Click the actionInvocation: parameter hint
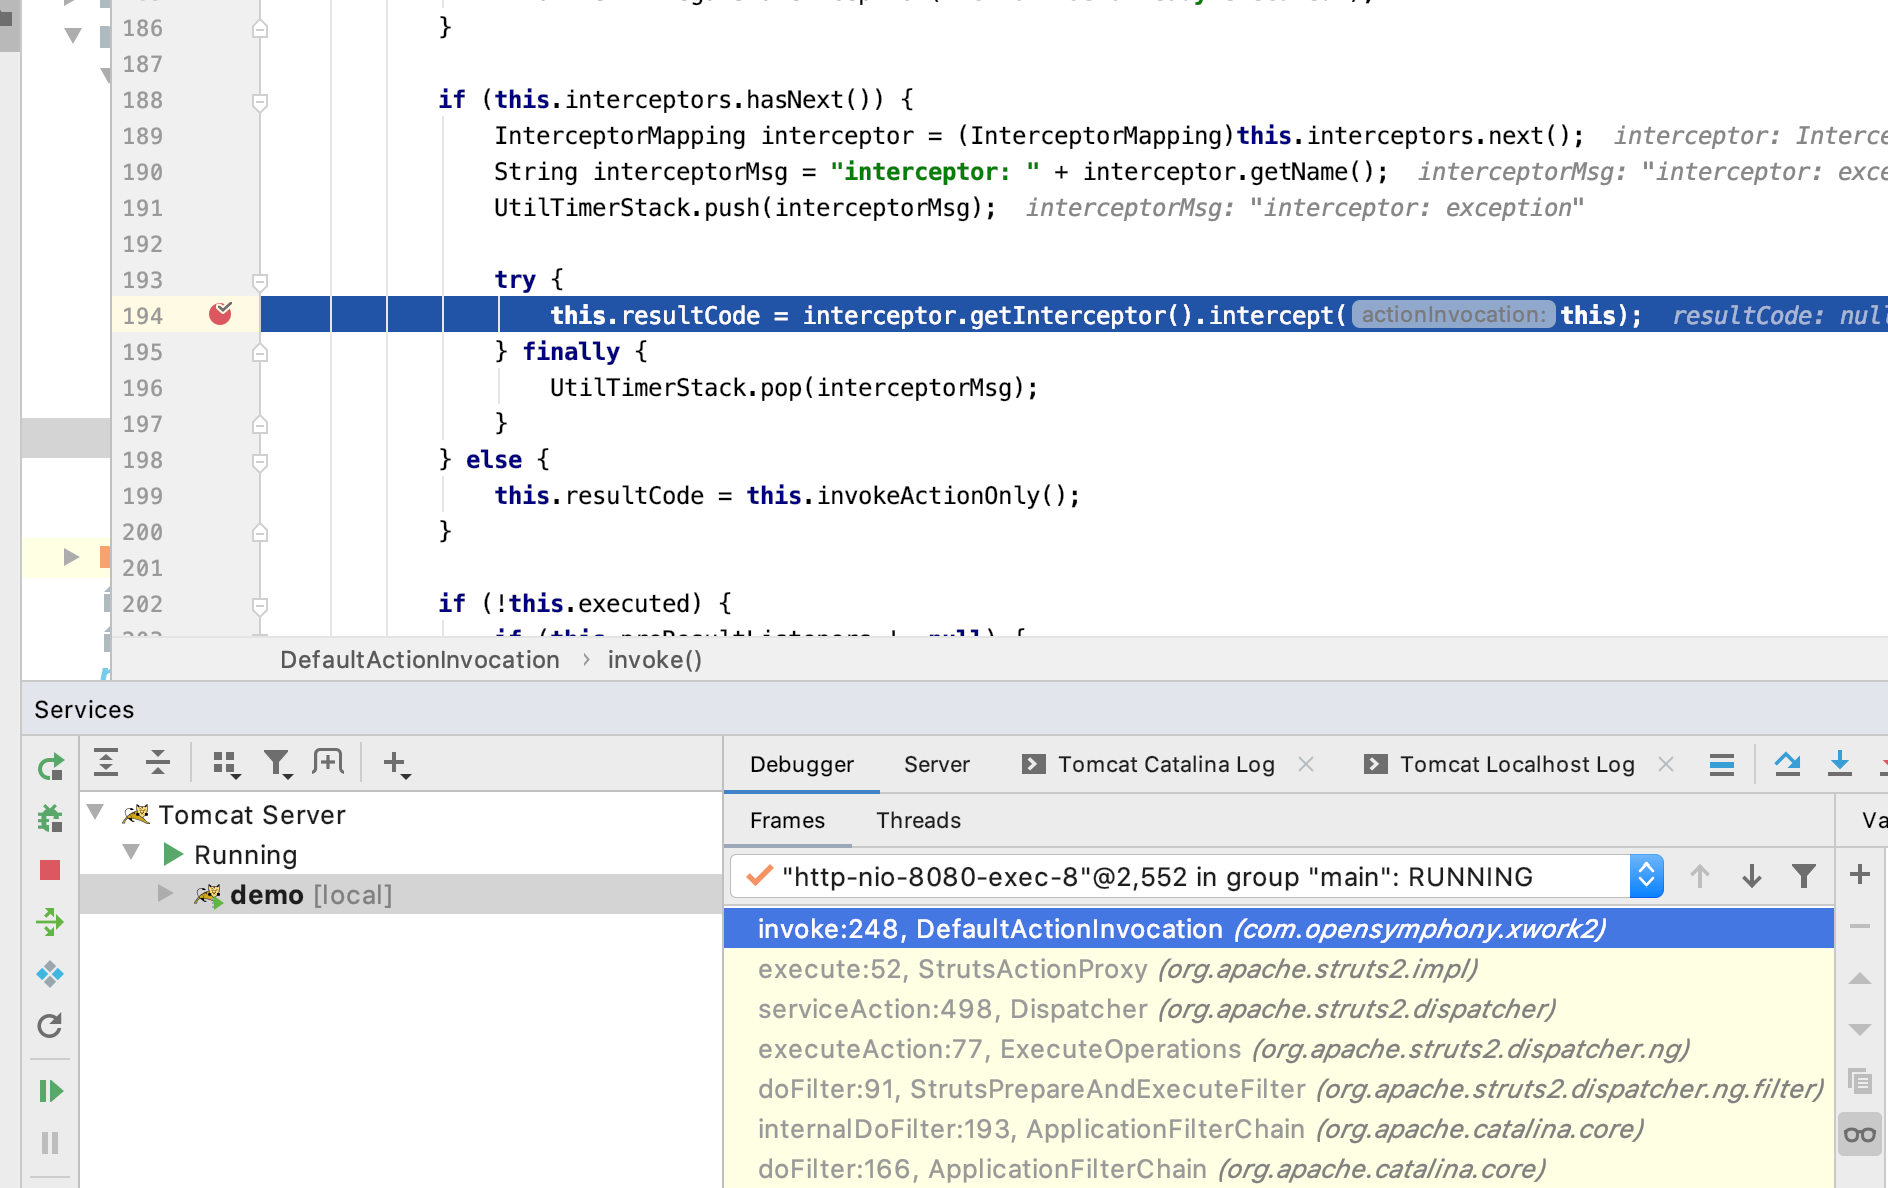The width and height of the screenshot is (1888, 1188). pyautogui.click(x=1453, y=315)
